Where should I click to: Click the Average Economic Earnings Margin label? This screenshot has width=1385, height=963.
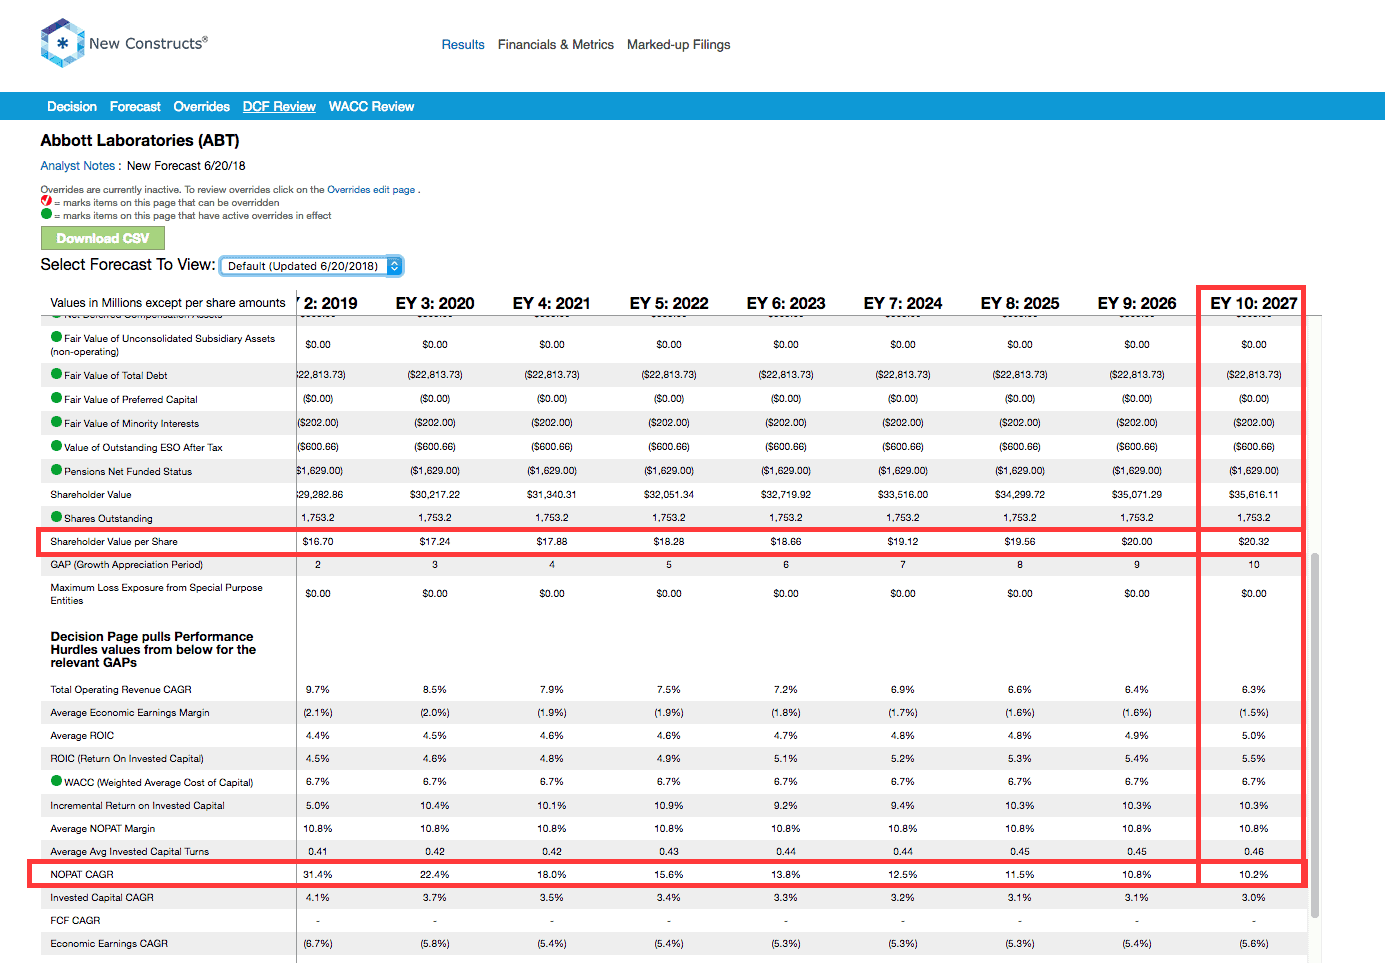pyautogui.click(x=130, y=712)
